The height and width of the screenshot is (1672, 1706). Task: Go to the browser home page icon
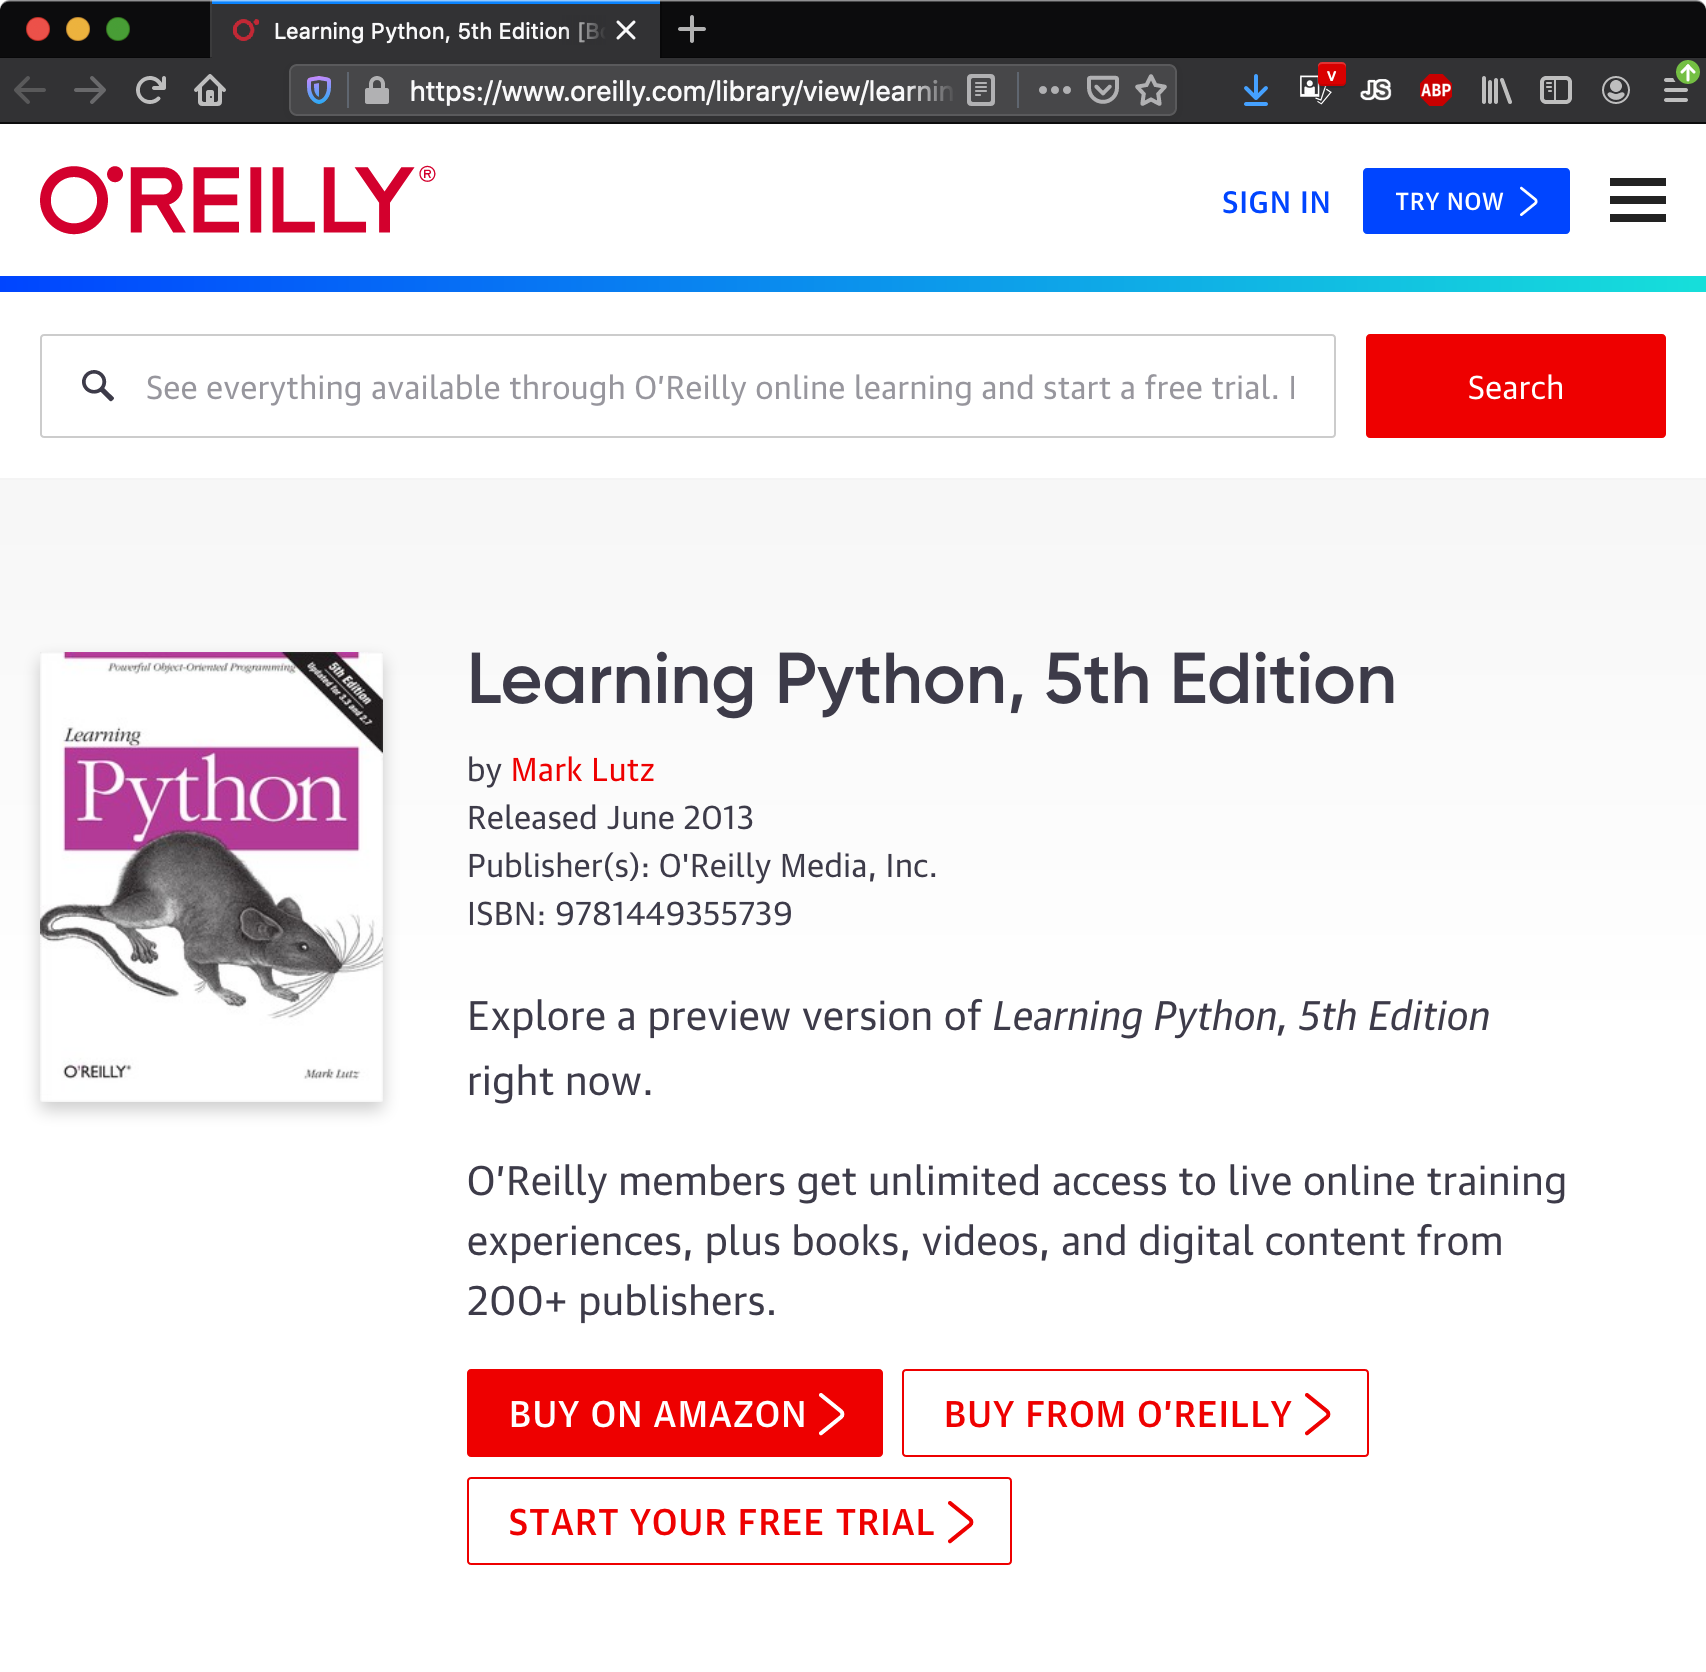210,91
